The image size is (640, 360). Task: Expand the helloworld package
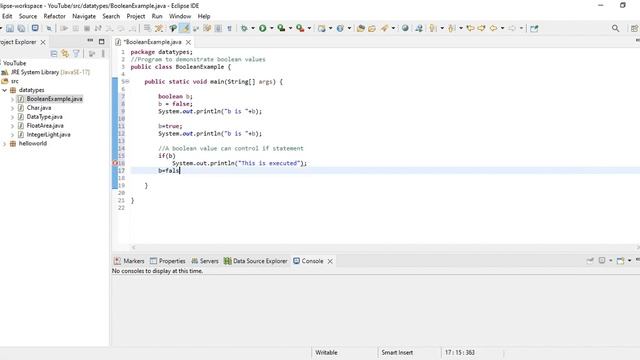(x=4, y=144)
